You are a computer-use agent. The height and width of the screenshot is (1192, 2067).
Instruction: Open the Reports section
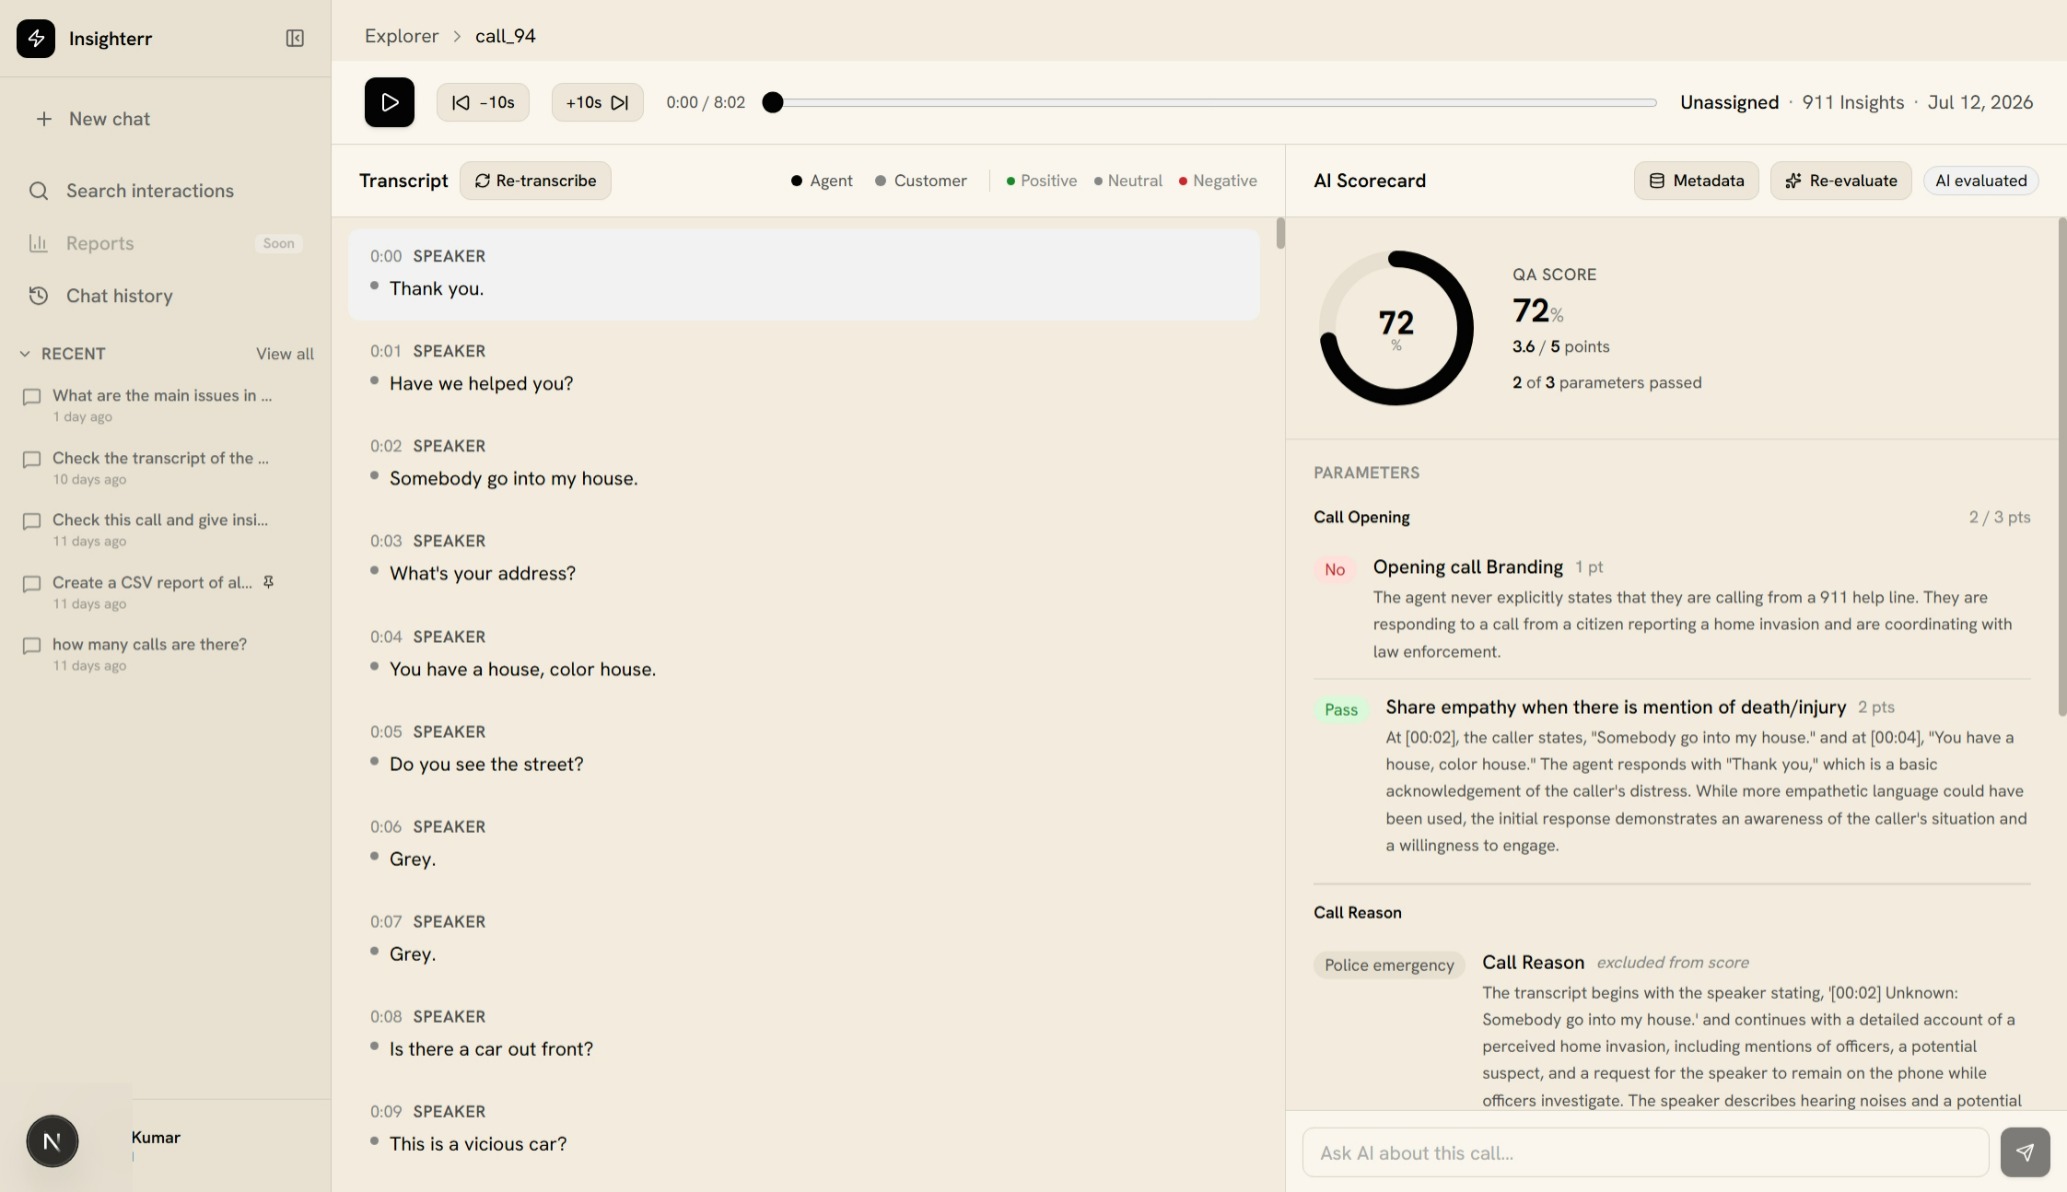pos(99,243)
